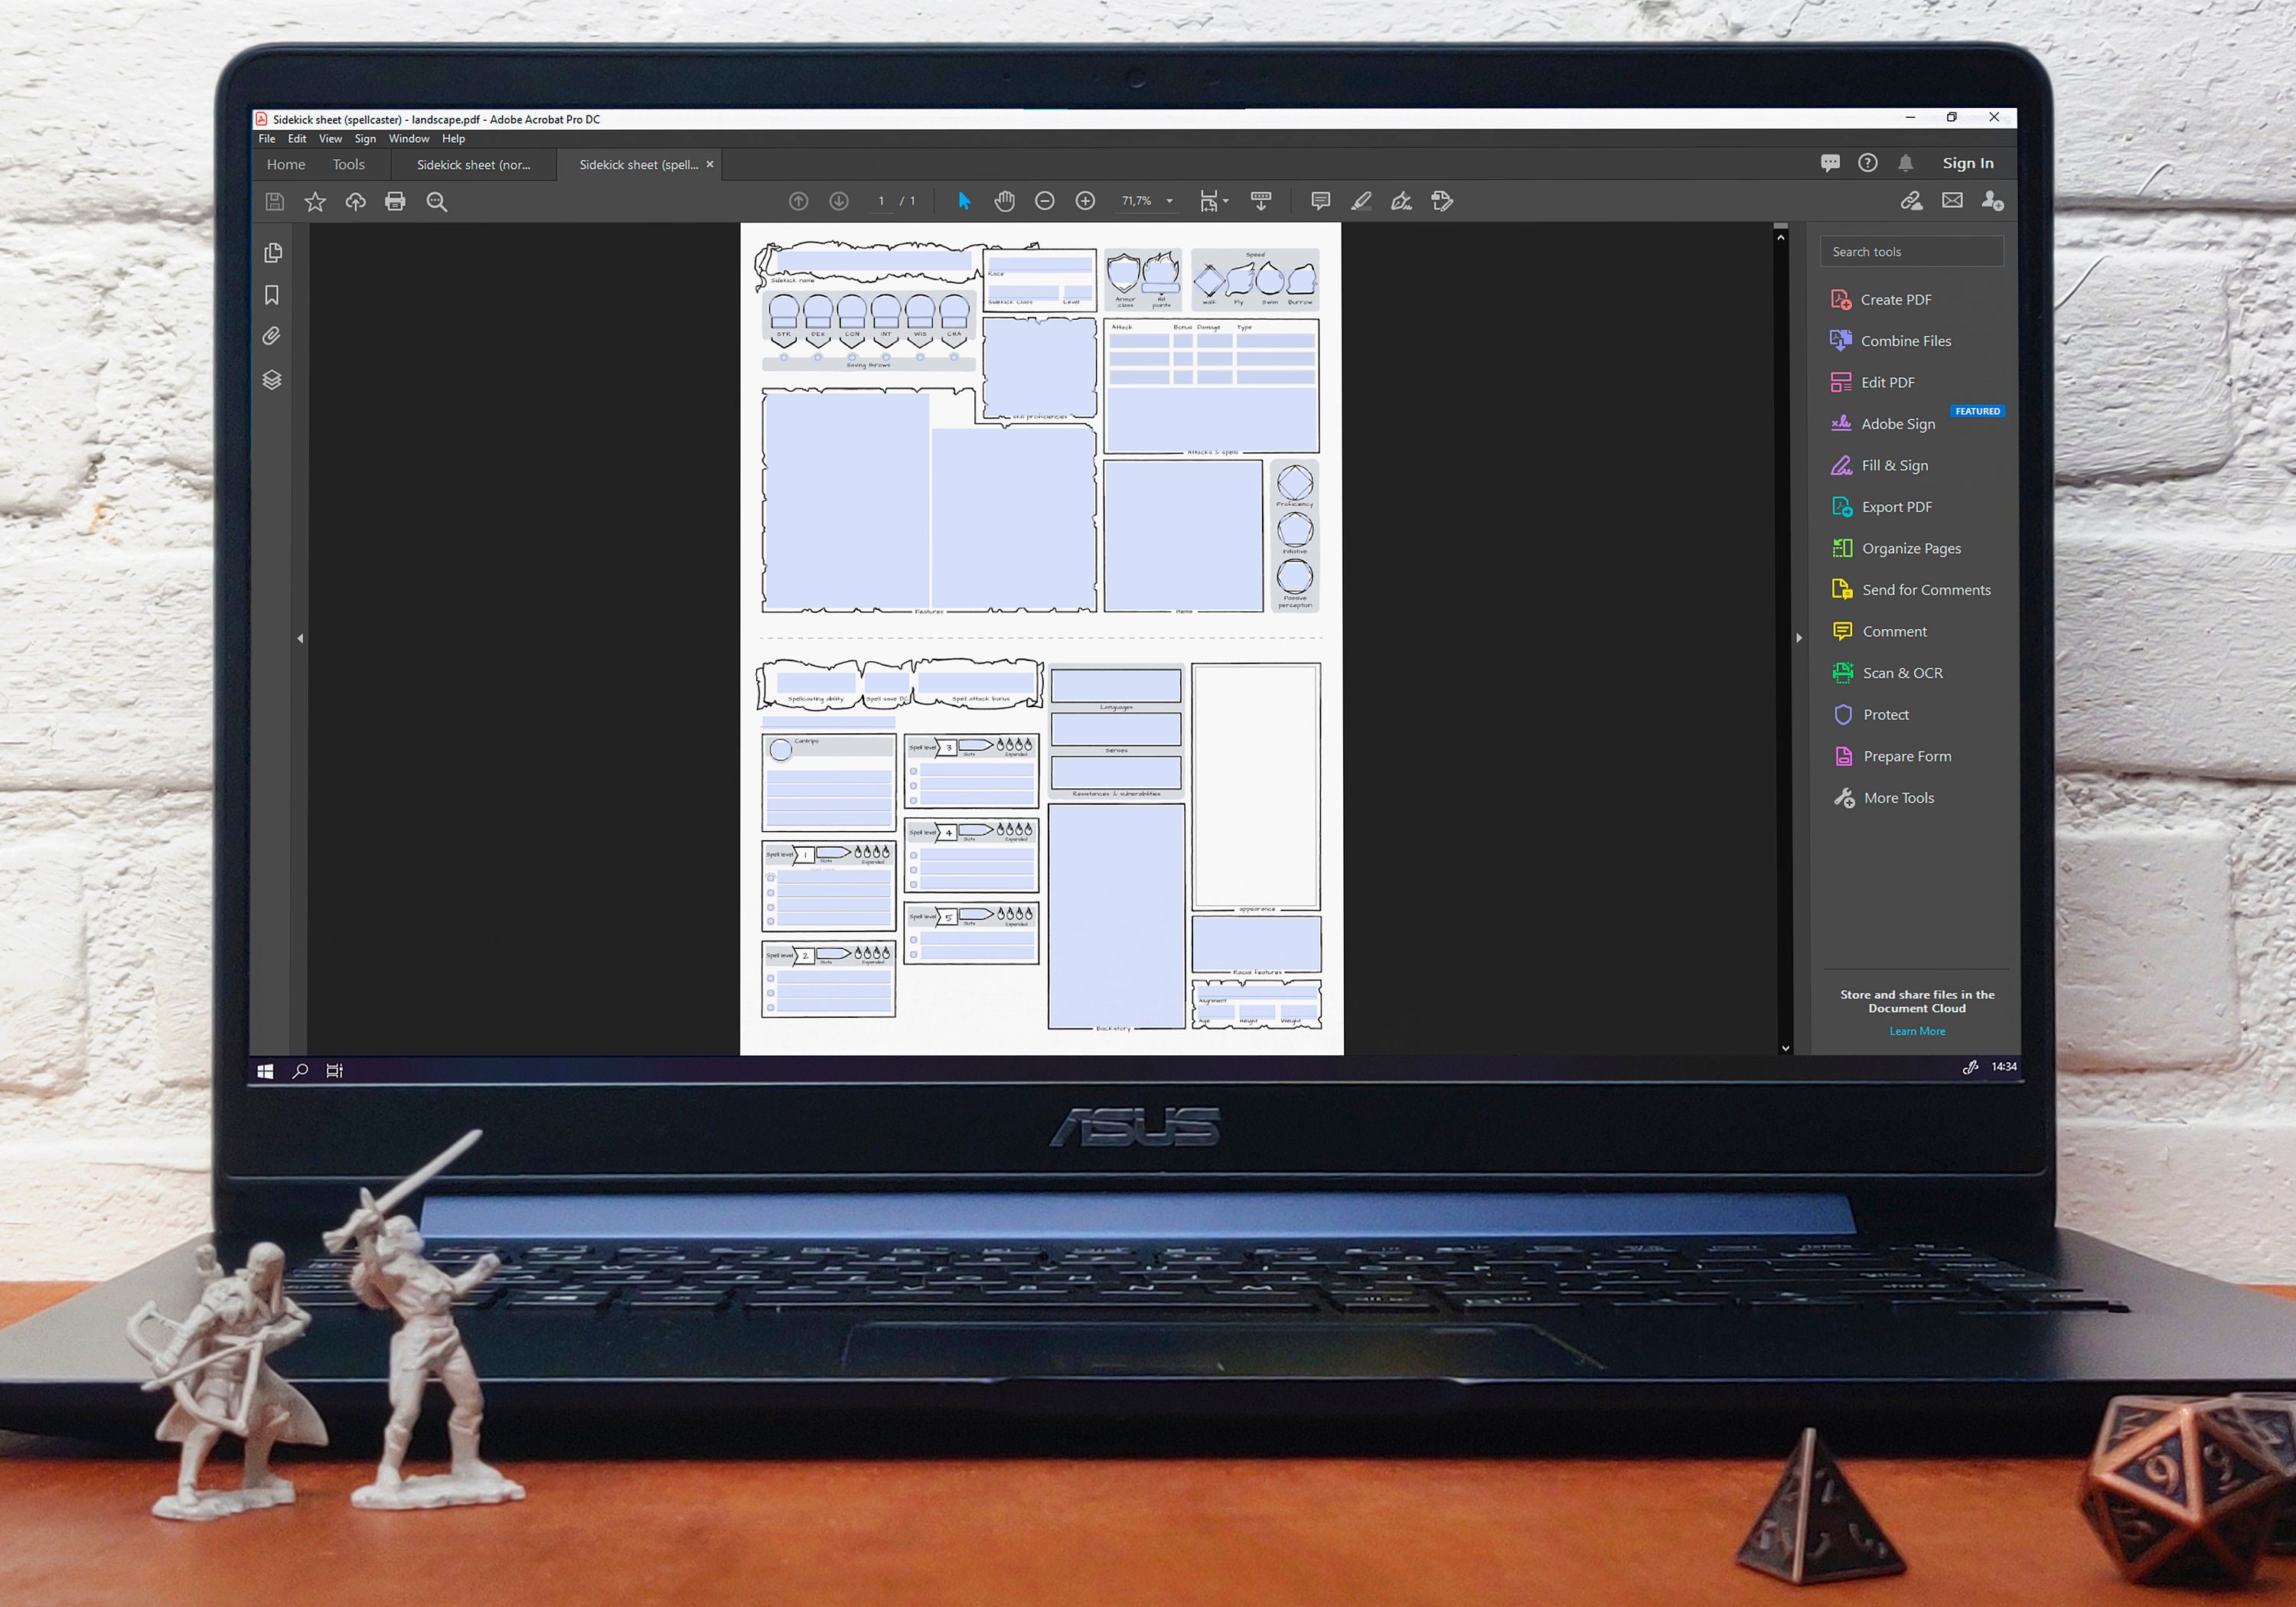2296x1607 pixels.
Task: Go to the previous page arrow
Action: 798,202
